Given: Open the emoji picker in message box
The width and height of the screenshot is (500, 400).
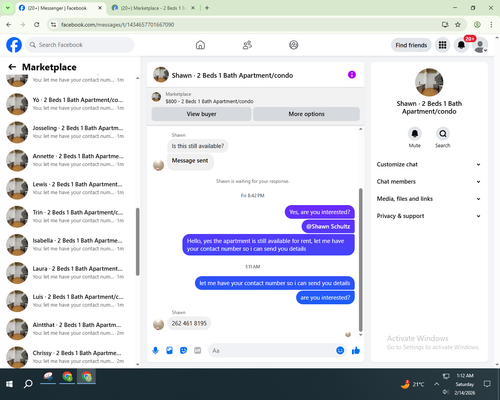Looking at the screenshot, I should point(340,350).
